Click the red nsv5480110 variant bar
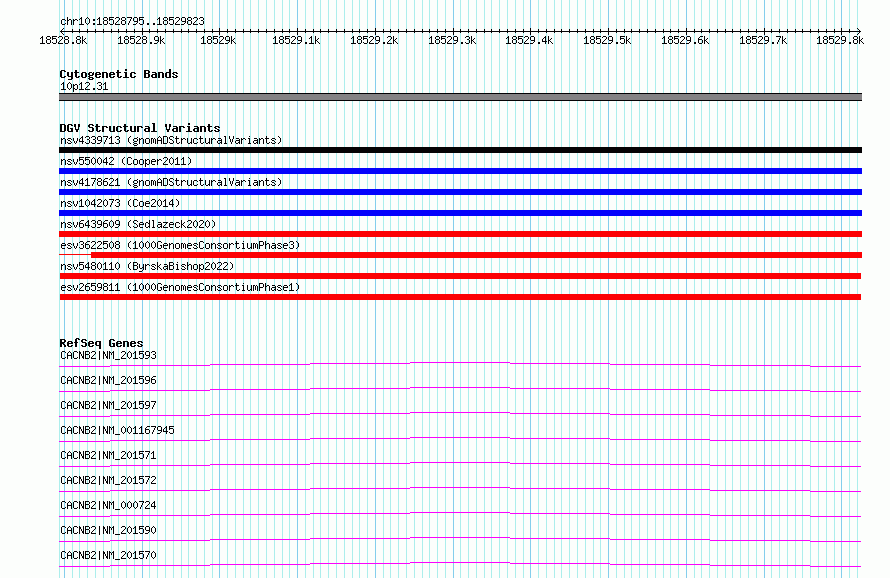The width and height of the screenshot is (890, 578). tap(460, 276)
